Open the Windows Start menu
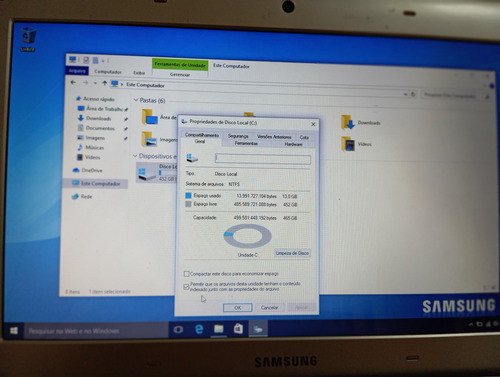500x377 pixels. (x=14, y=331)
